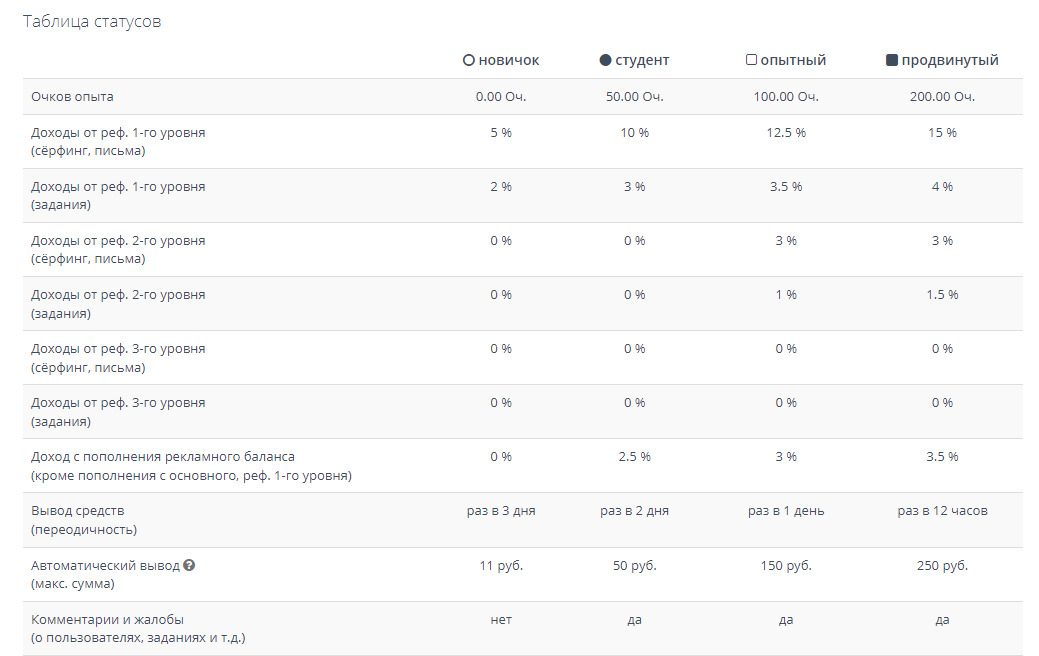Click the Очков опыта row label
This screenshot has height=656, width=1039.
click(x=72, y=97)
